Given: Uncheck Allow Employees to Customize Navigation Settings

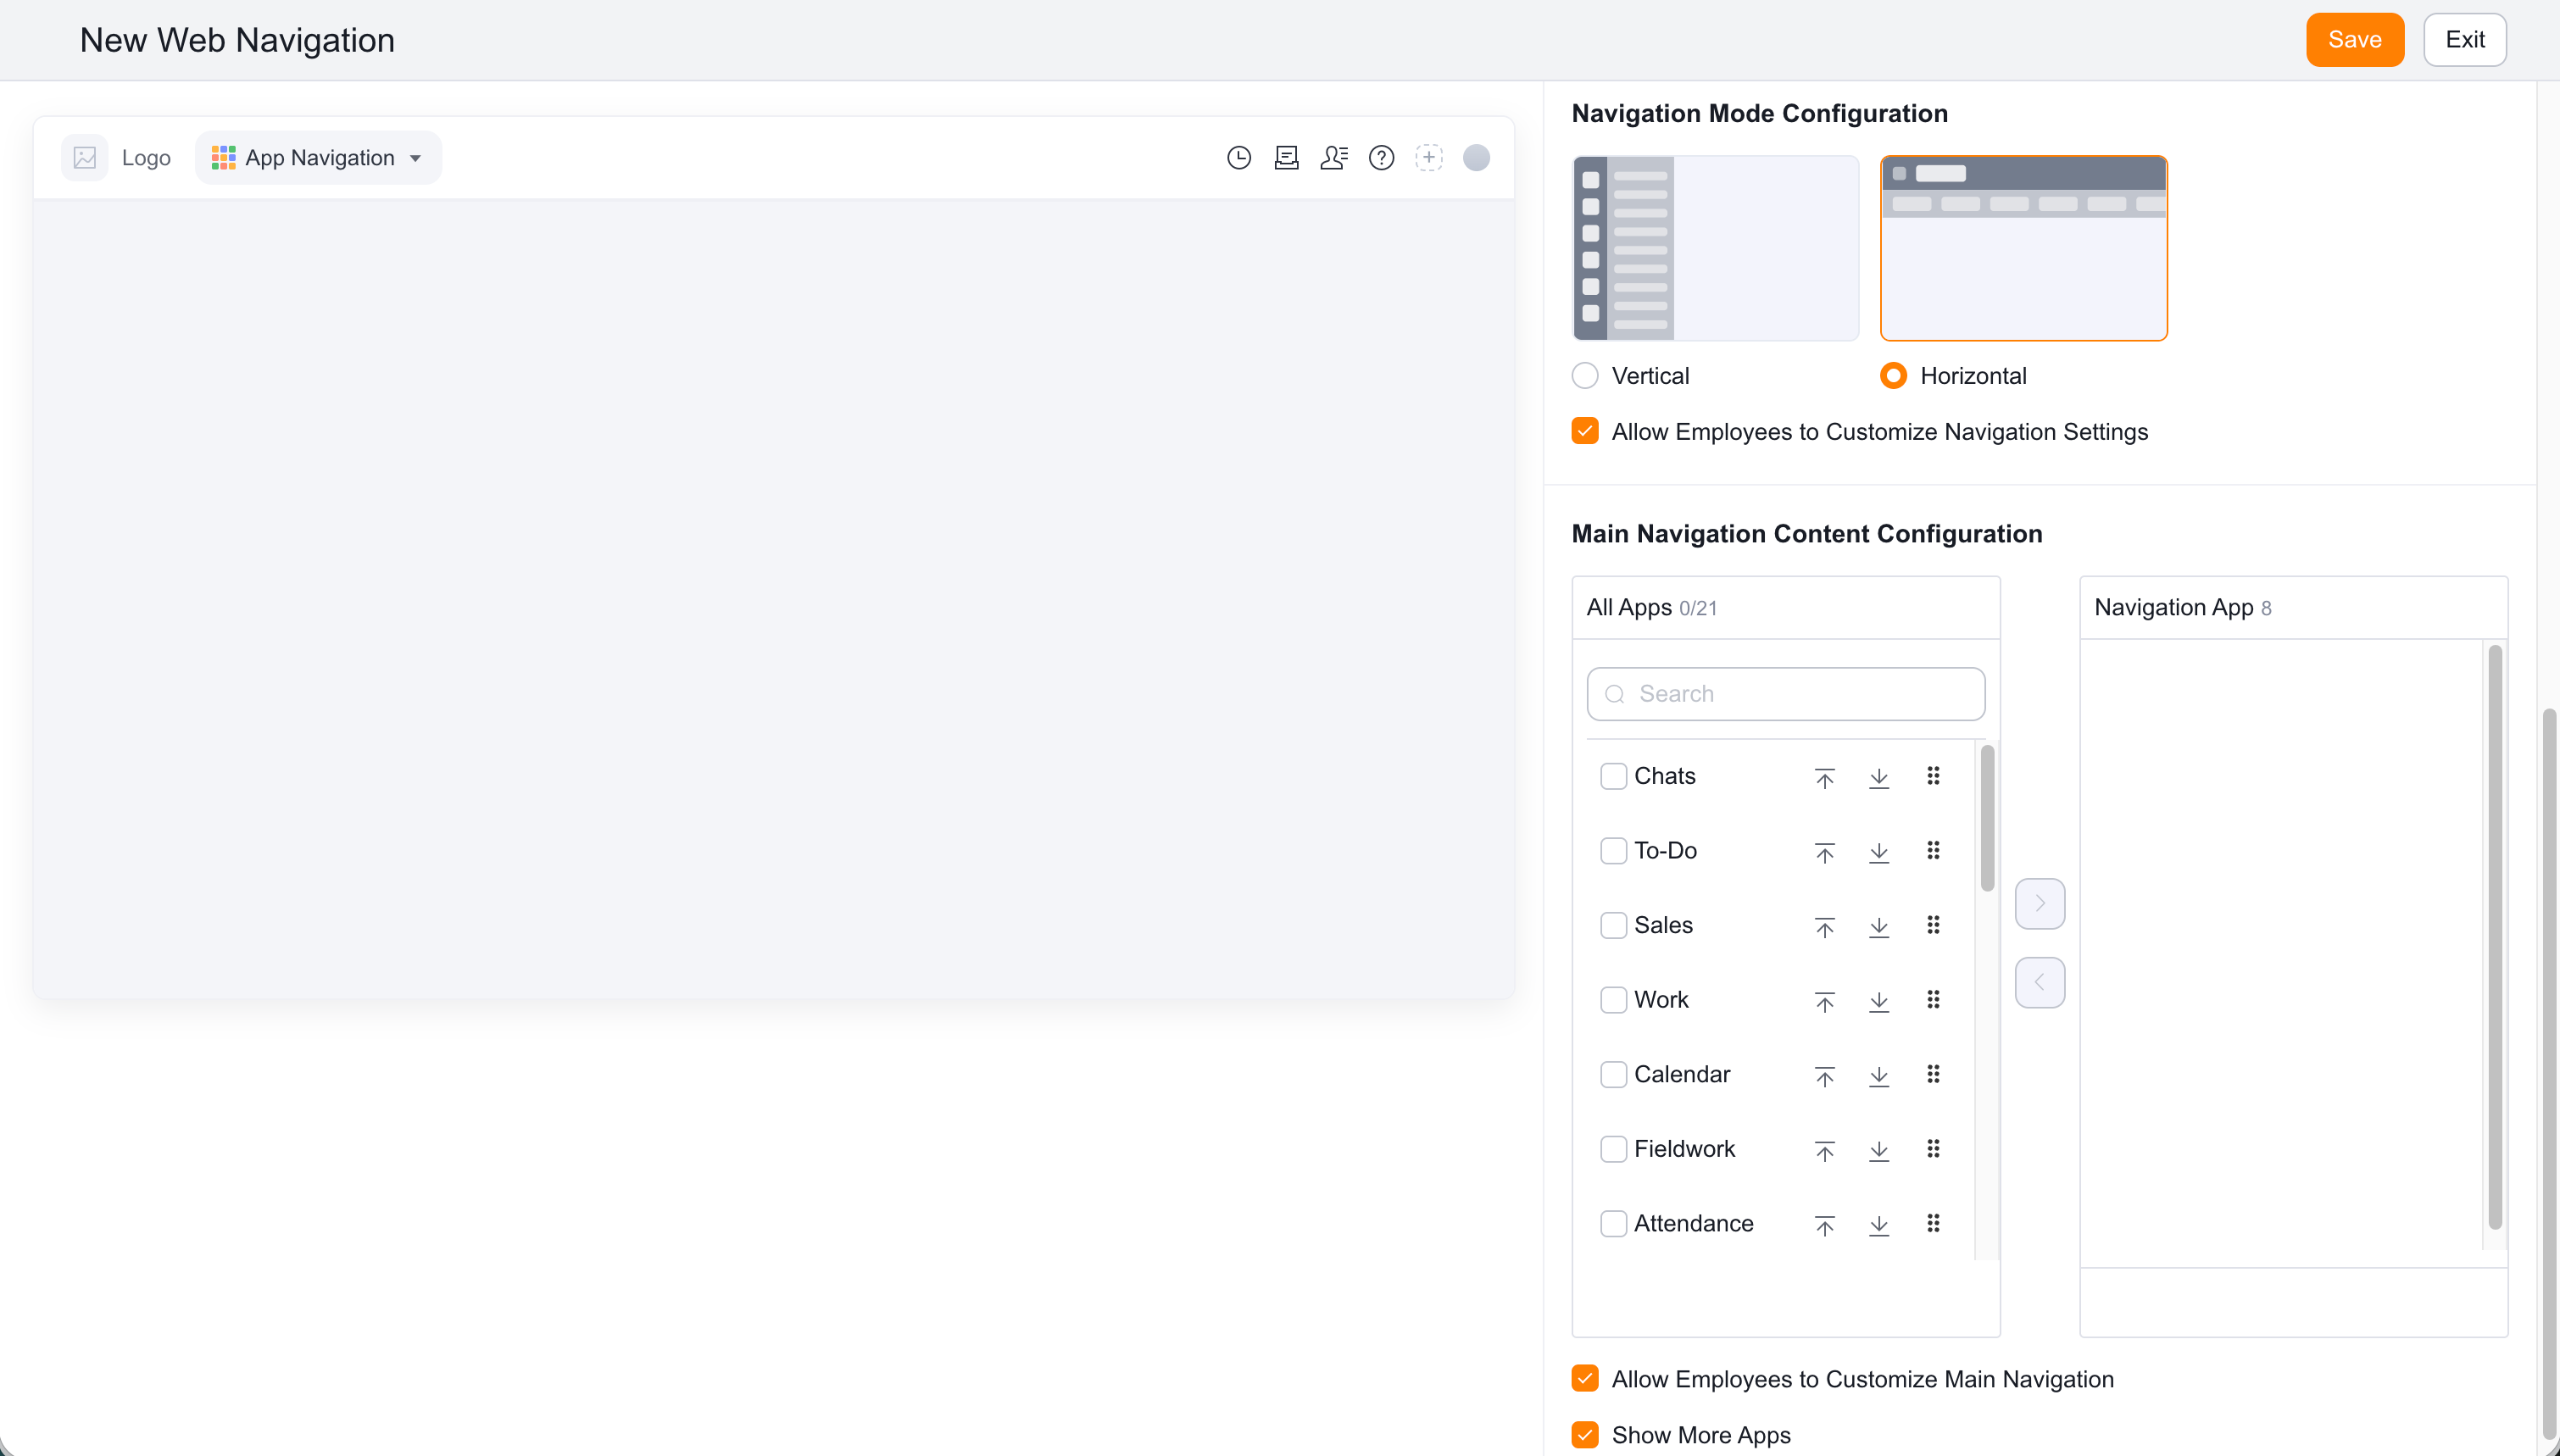Looking at the screenshot, I should pos(1585,431).
